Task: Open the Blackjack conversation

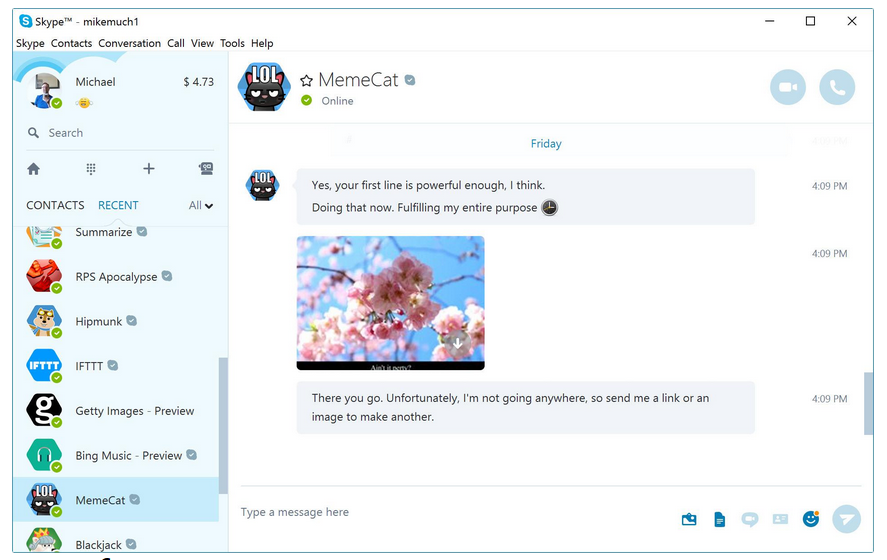Action: pos(116,537)
